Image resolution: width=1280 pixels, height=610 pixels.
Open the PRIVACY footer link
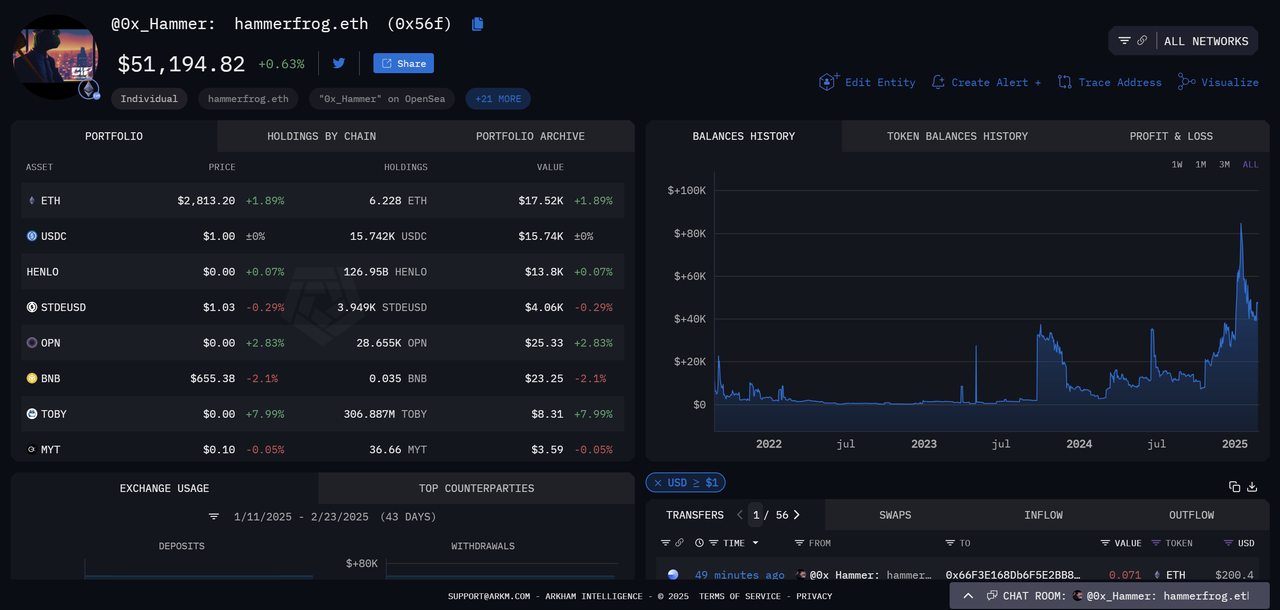tap(814, 596)
